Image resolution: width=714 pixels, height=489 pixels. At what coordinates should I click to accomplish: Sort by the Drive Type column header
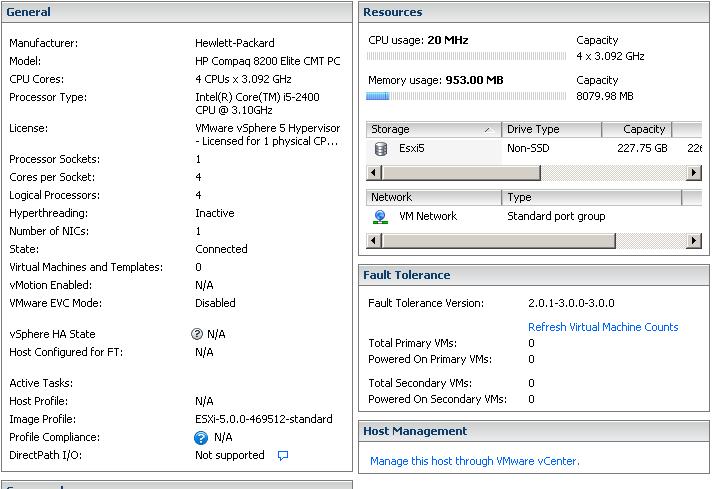tap(551, 129)
